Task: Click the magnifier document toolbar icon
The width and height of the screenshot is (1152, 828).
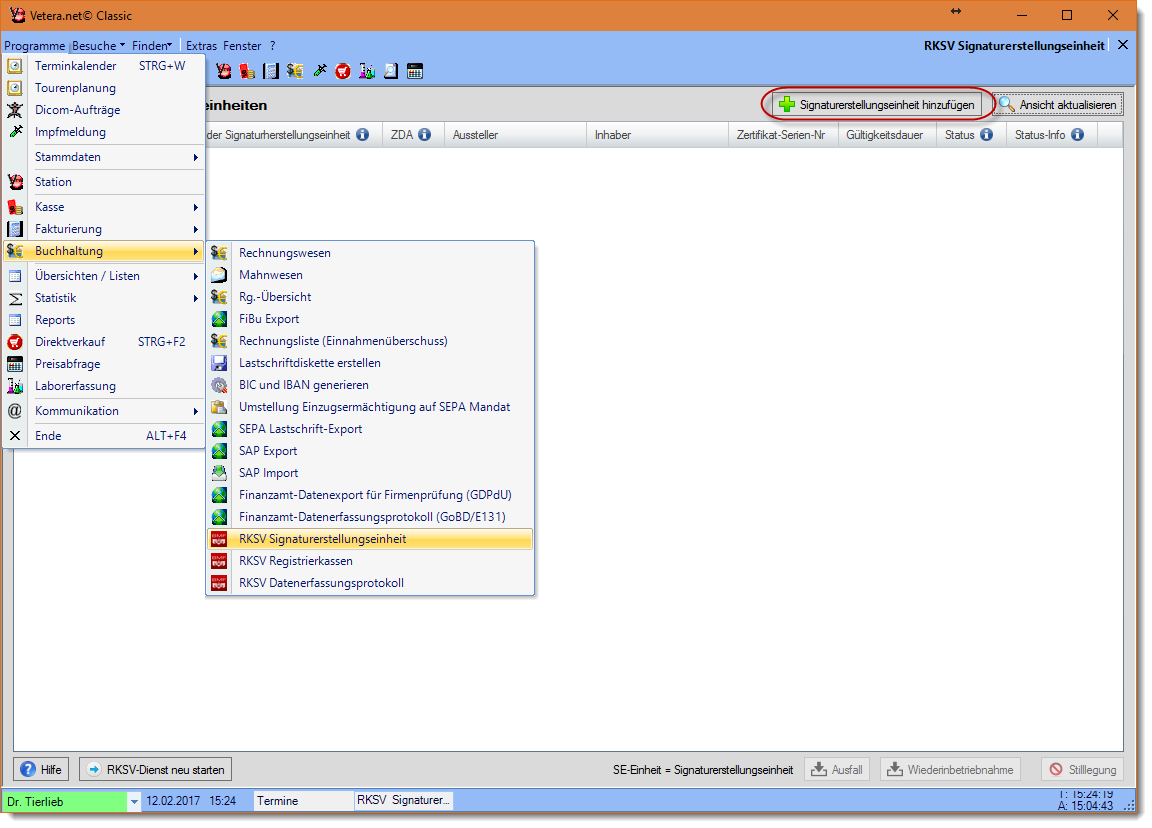Action: pos(391,71)
